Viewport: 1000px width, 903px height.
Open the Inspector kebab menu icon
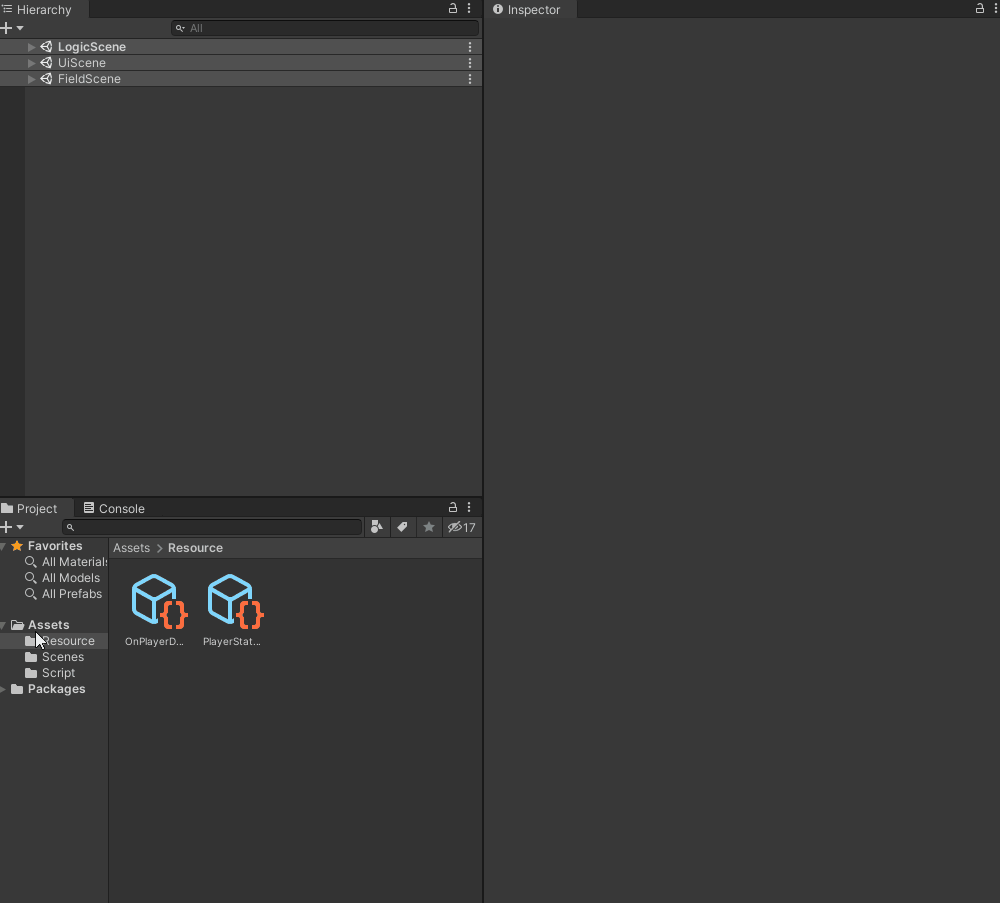coord(996,8)
